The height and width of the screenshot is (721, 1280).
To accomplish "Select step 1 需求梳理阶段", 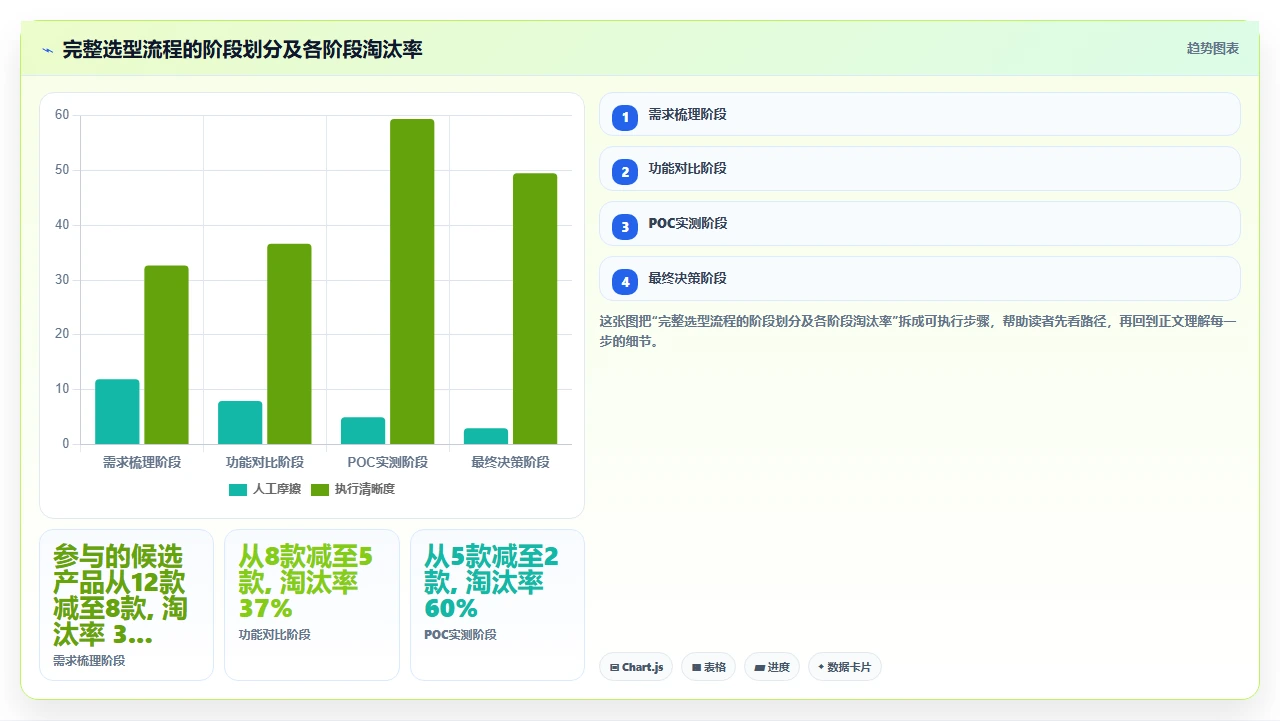I will tap(919, 114).
